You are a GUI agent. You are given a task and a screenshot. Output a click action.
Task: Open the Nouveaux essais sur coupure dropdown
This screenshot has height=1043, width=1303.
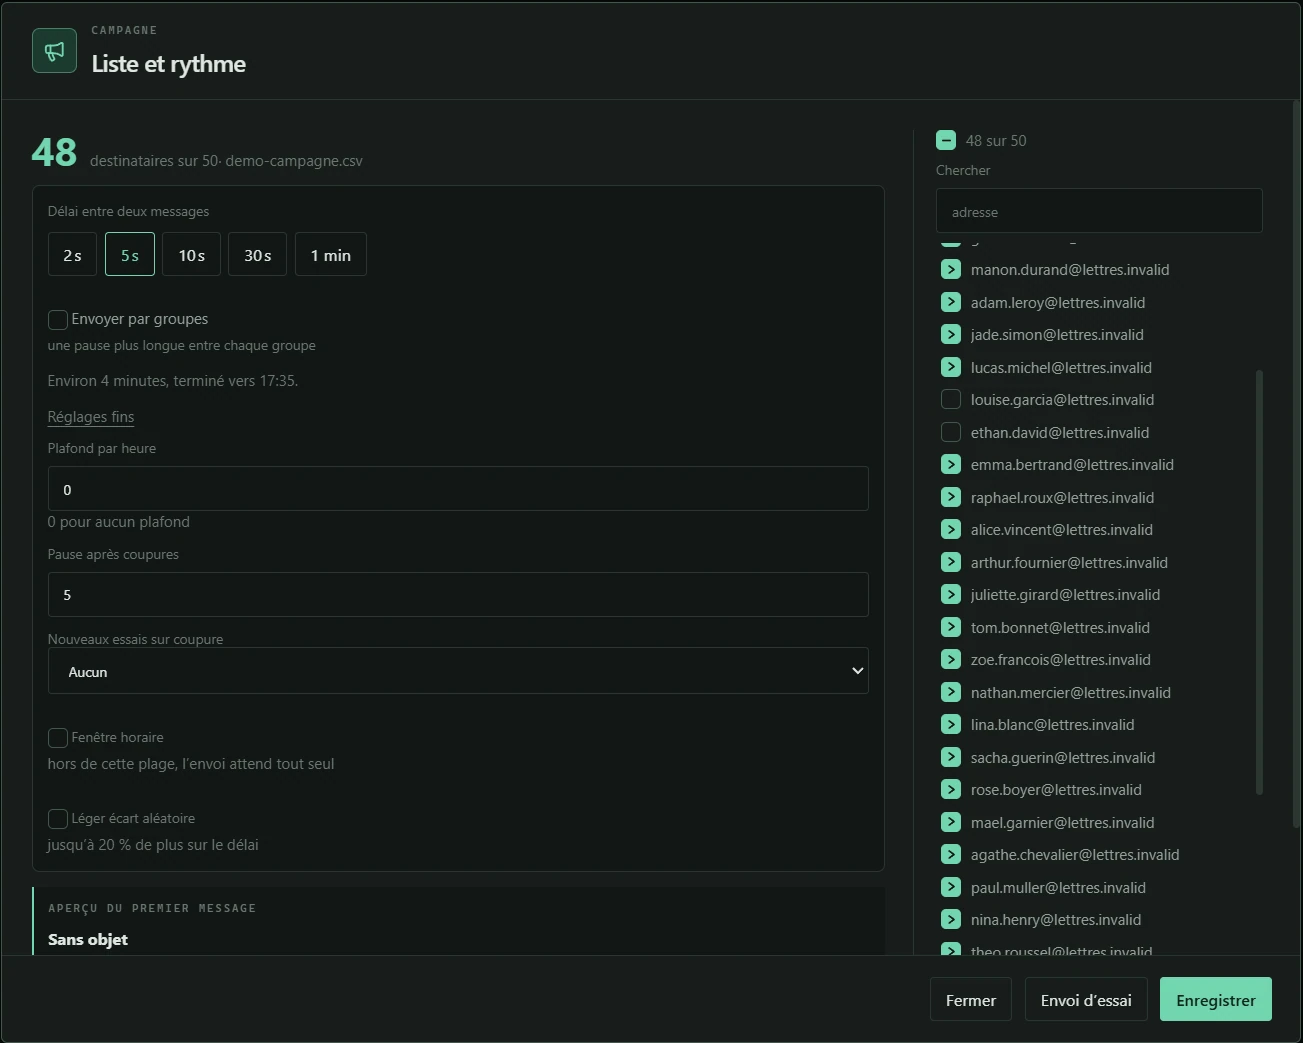[x=458, y=671]
